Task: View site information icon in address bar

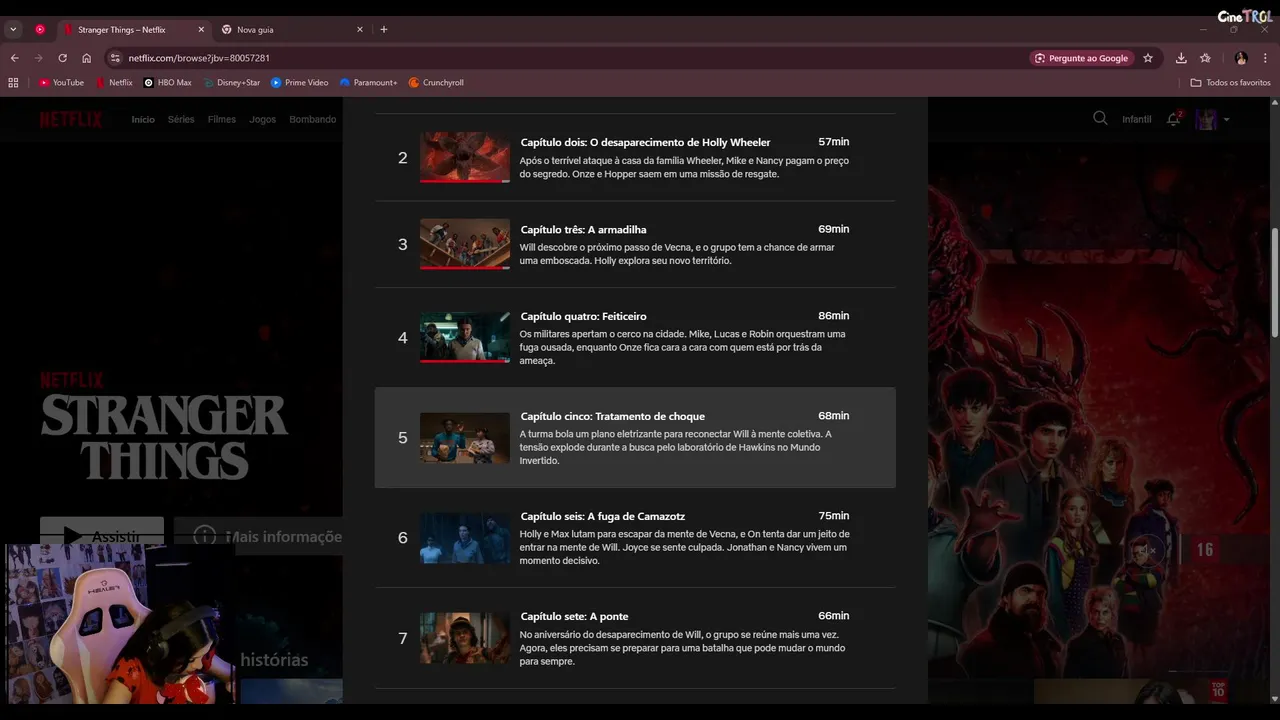Action: 115,58
